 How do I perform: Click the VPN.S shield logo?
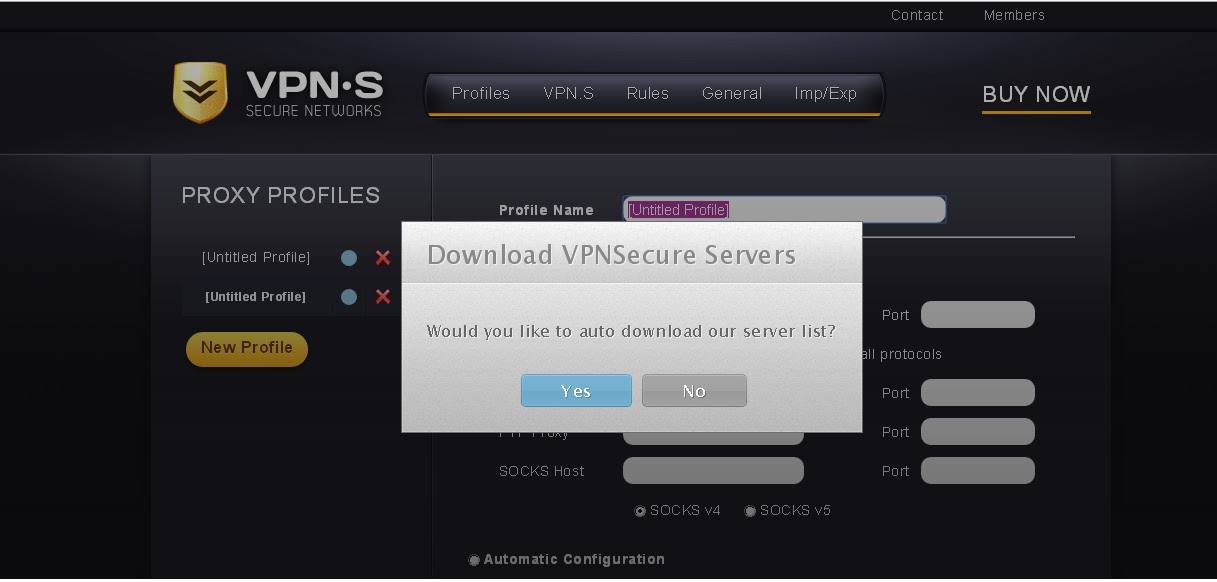point(200,93)
